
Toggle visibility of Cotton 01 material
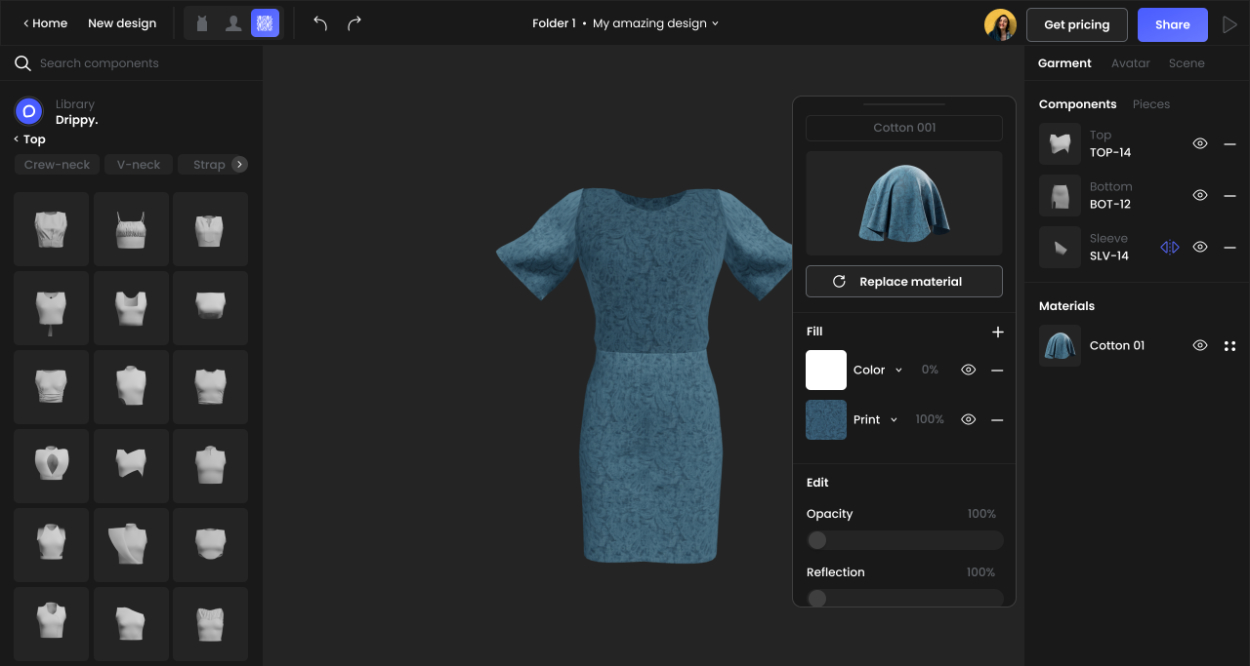coord(1200,346)
